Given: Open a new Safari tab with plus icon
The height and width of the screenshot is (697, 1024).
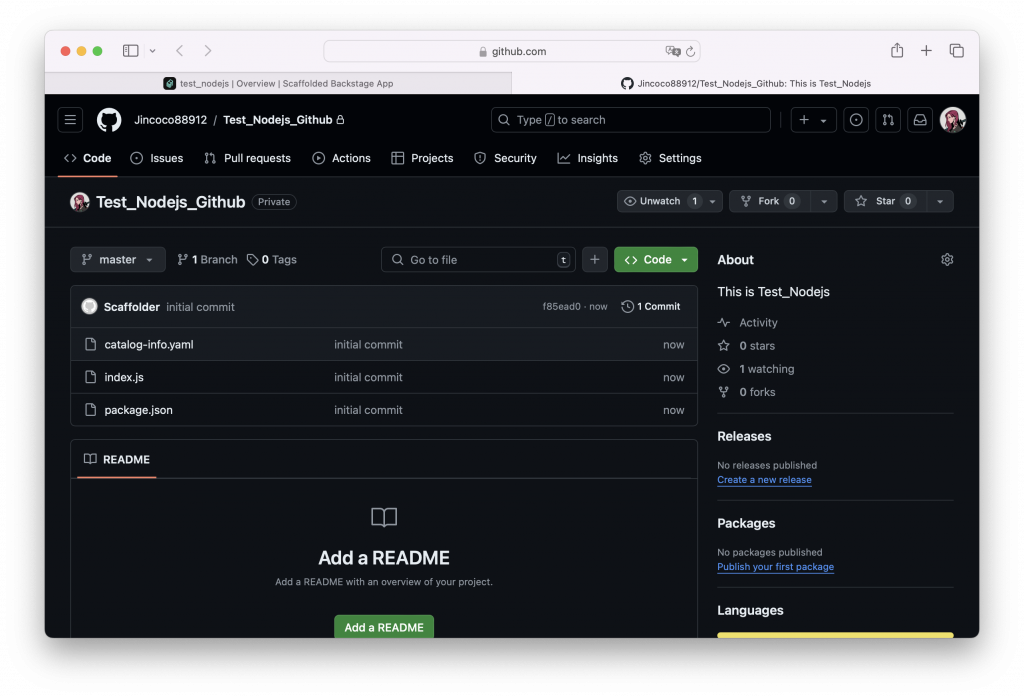Looking at the screenshot, I should pos(926,51).
